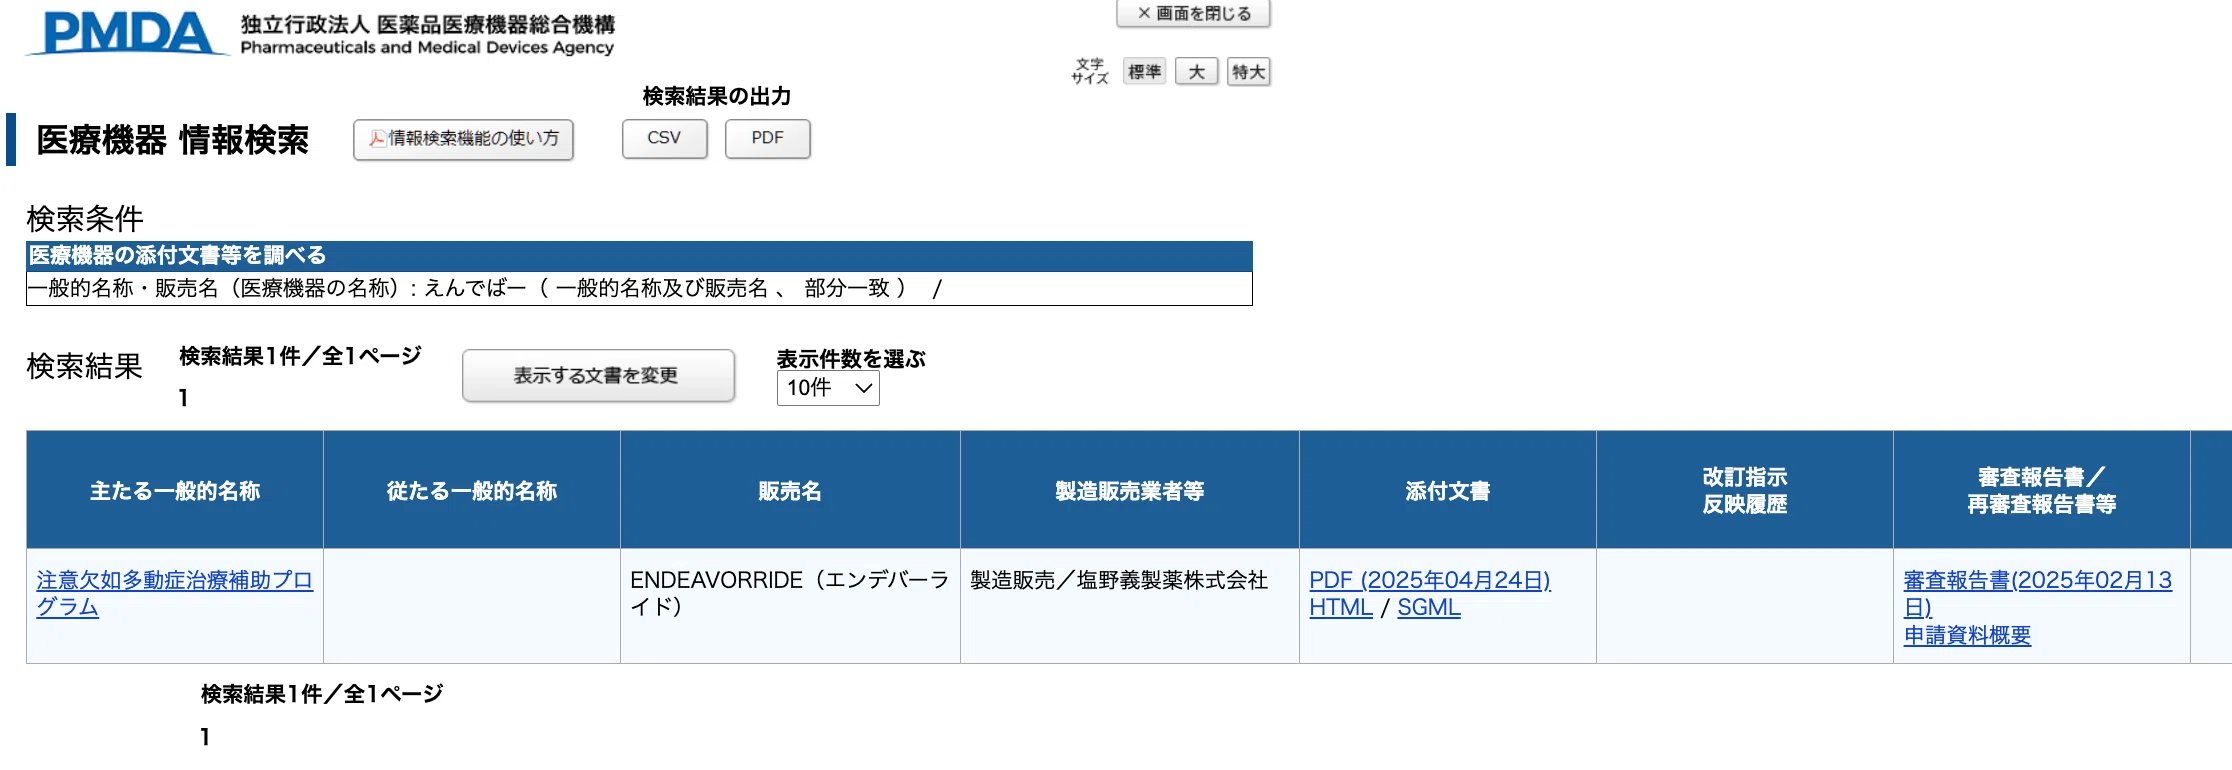Click the 販売名 column header
Viewport: 2232px width, 770px height.
tap(790, 490)
